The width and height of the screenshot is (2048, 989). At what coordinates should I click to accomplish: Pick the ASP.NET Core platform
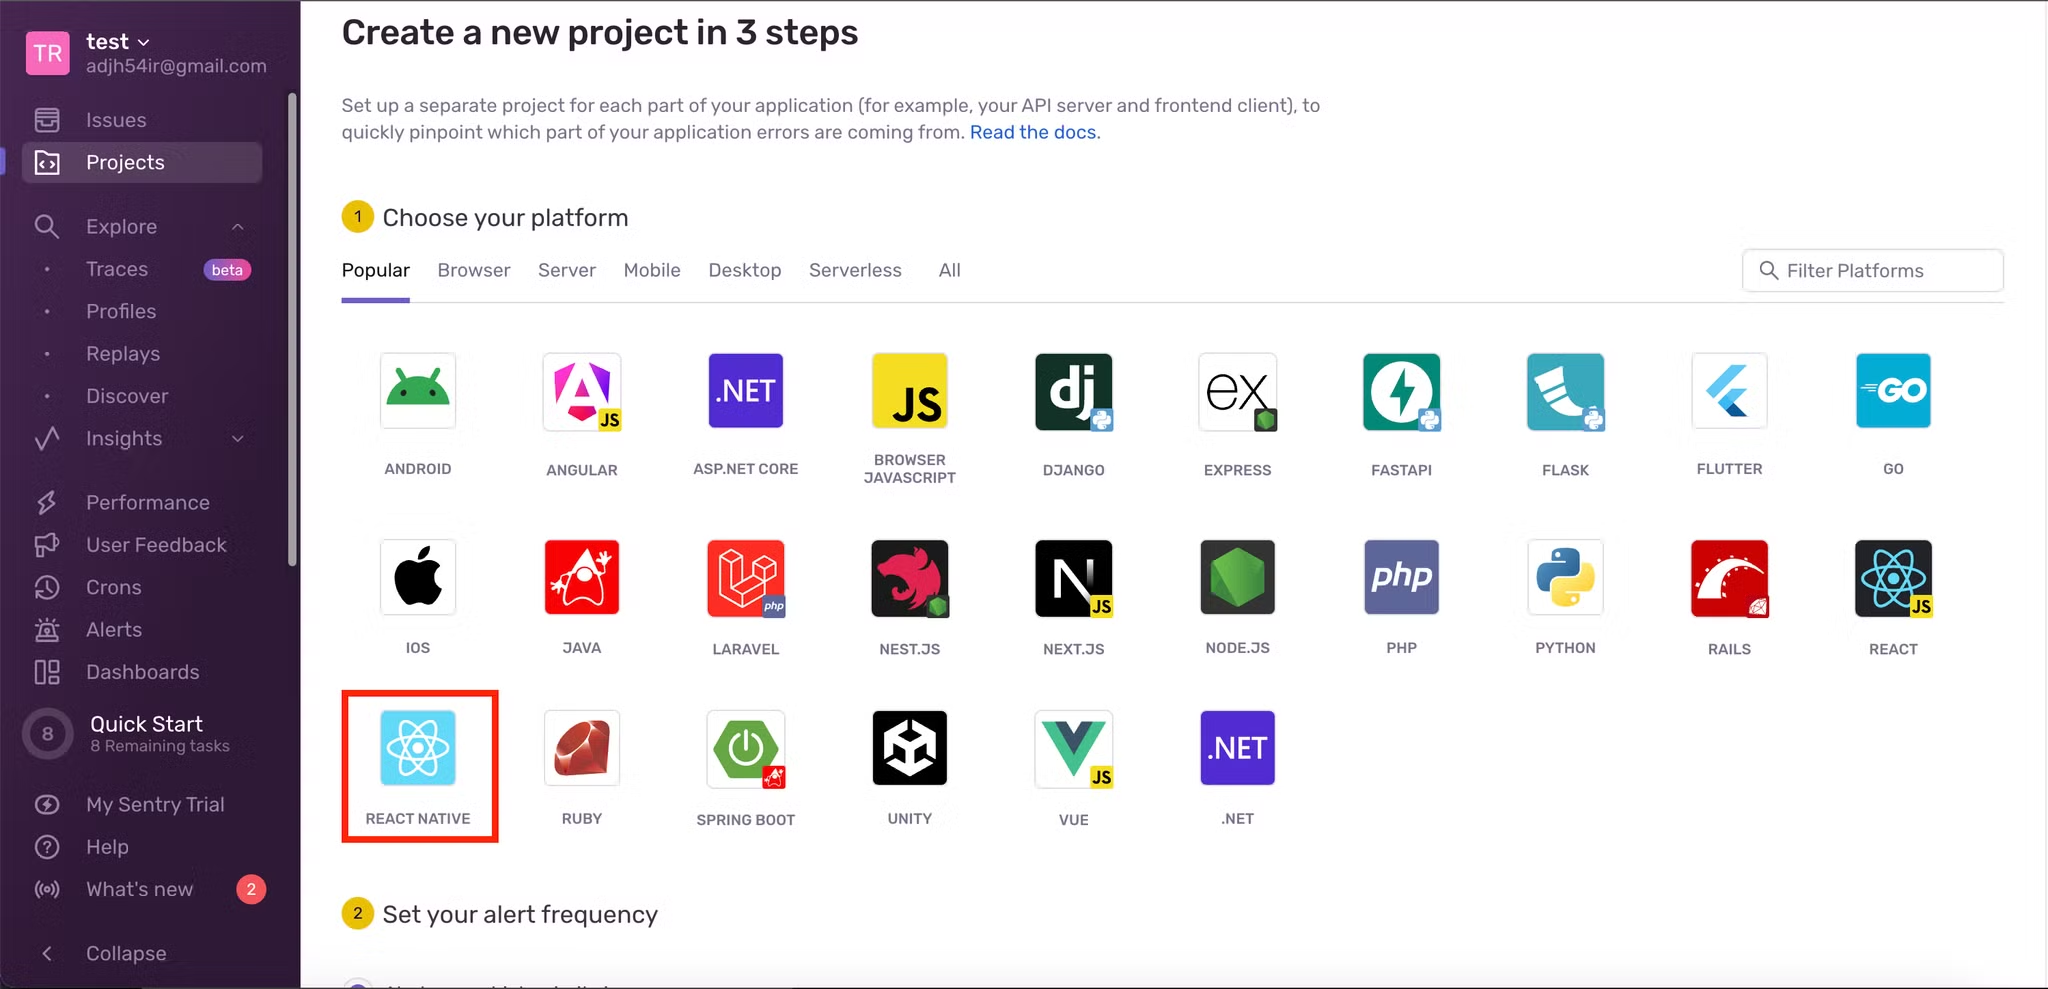coord(746,391)
